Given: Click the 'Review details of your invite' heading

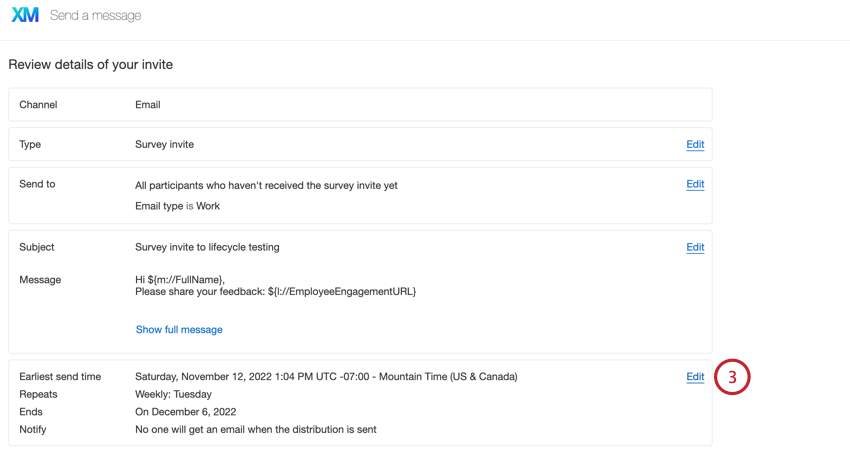Looking at the screenshot, I should pyautogui.click(x=91, y=64).
